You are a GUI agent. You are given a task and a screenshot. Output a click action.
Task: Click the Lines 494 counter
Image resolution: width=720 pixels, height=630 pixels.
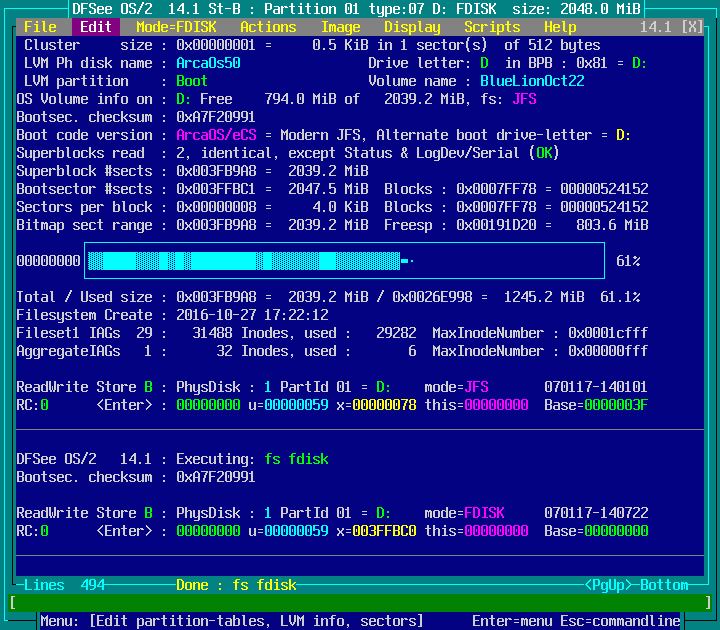64,585
